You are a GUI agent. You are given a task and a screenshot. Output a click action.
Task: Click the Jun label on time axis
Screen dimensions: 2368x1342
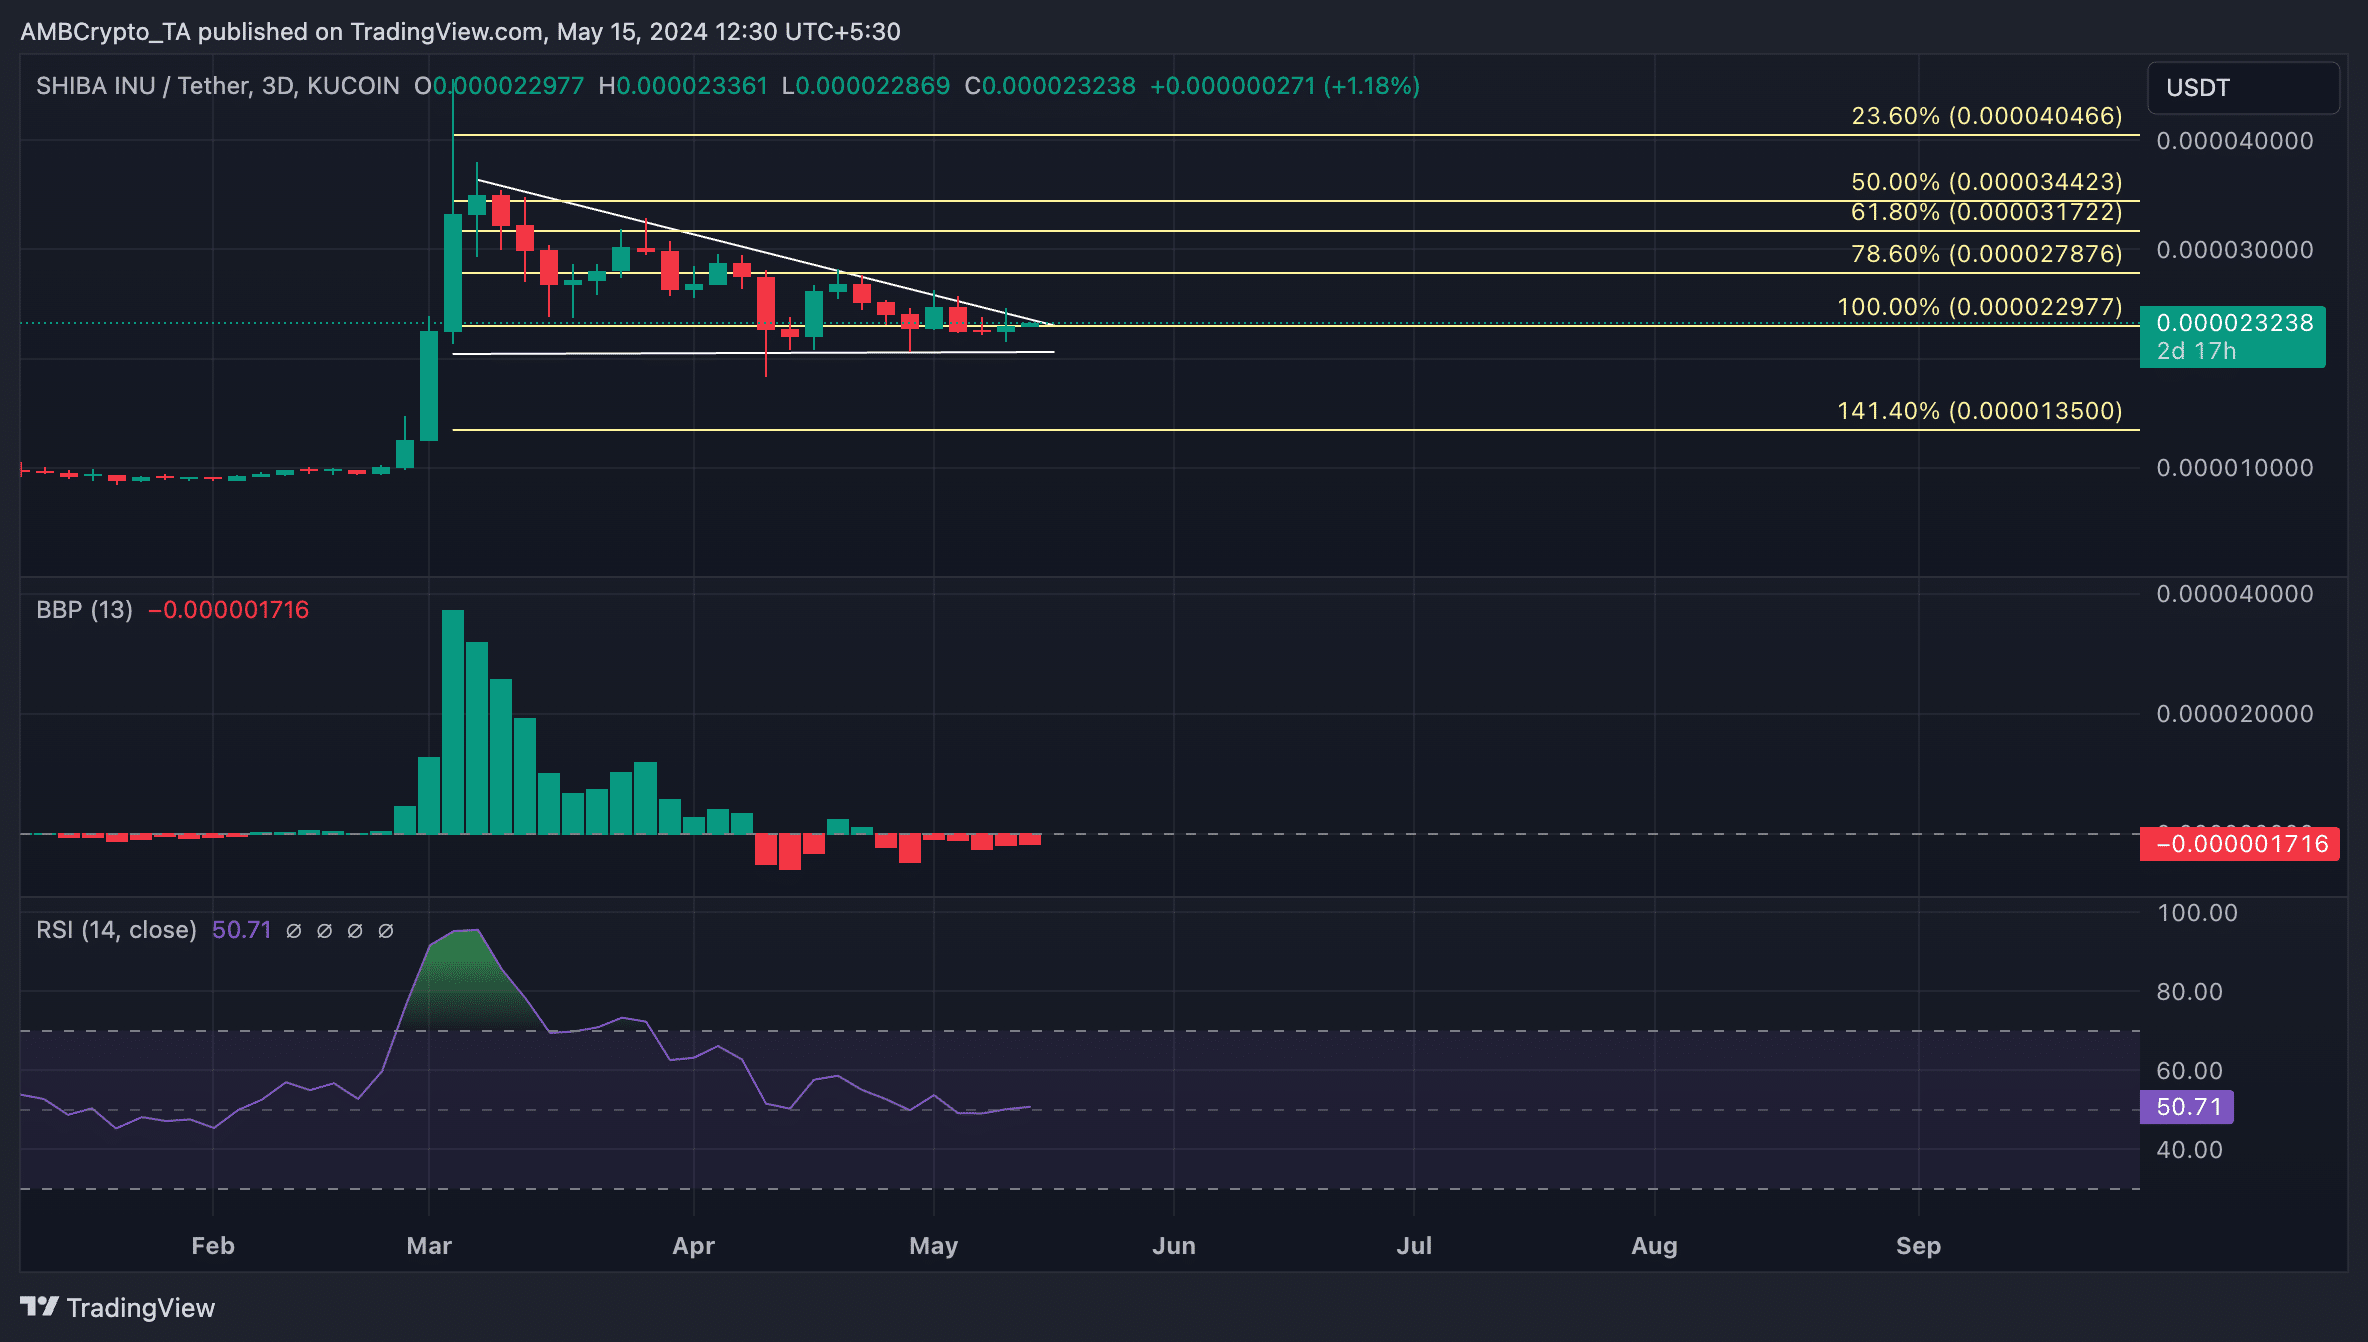pyautogui.click(x=1174, y=1246)
